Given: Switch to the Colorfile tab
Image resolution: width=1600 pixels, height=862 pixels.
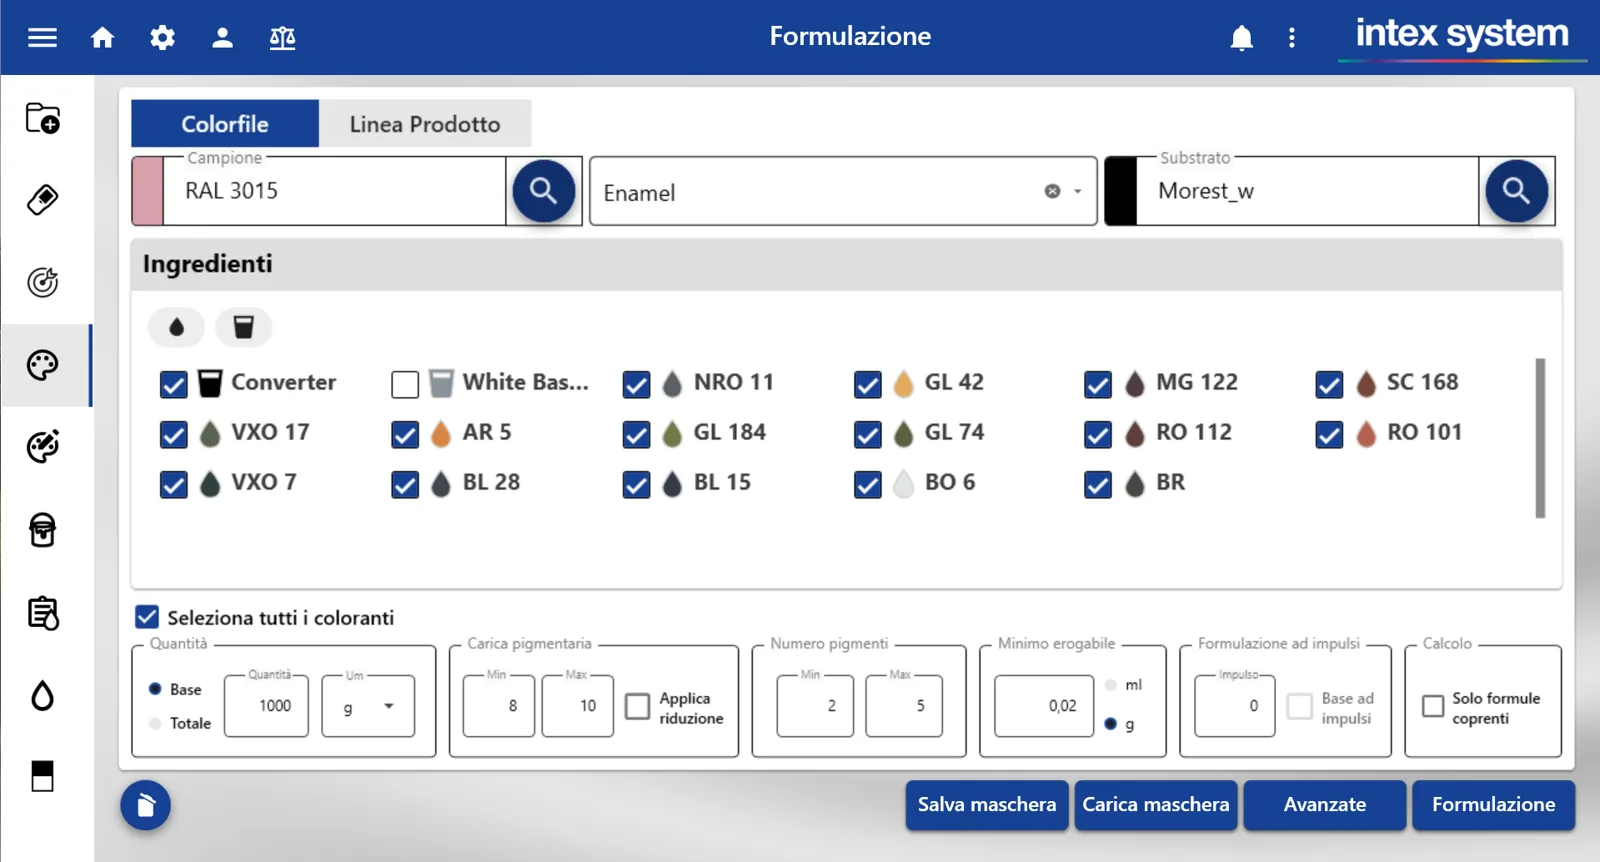Looking at the screenshot, I should click(x=225, y=124).
